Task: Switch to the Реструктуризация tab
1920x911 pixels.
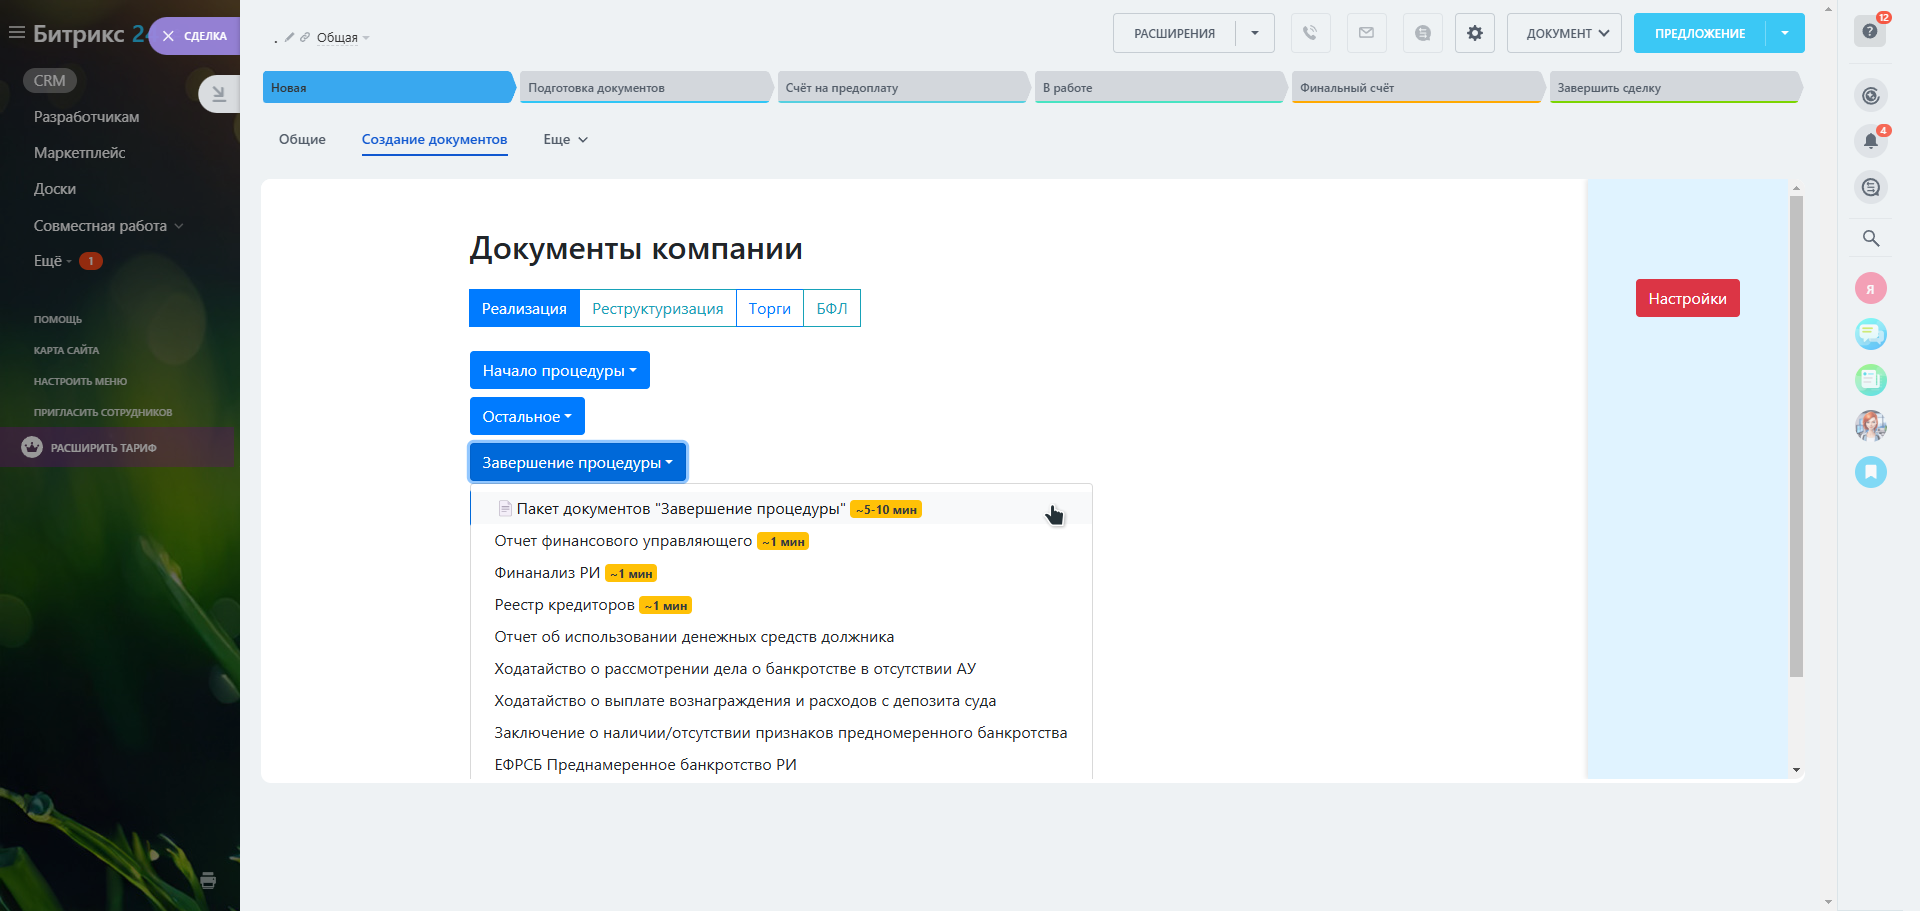Action: coord(657,308)
